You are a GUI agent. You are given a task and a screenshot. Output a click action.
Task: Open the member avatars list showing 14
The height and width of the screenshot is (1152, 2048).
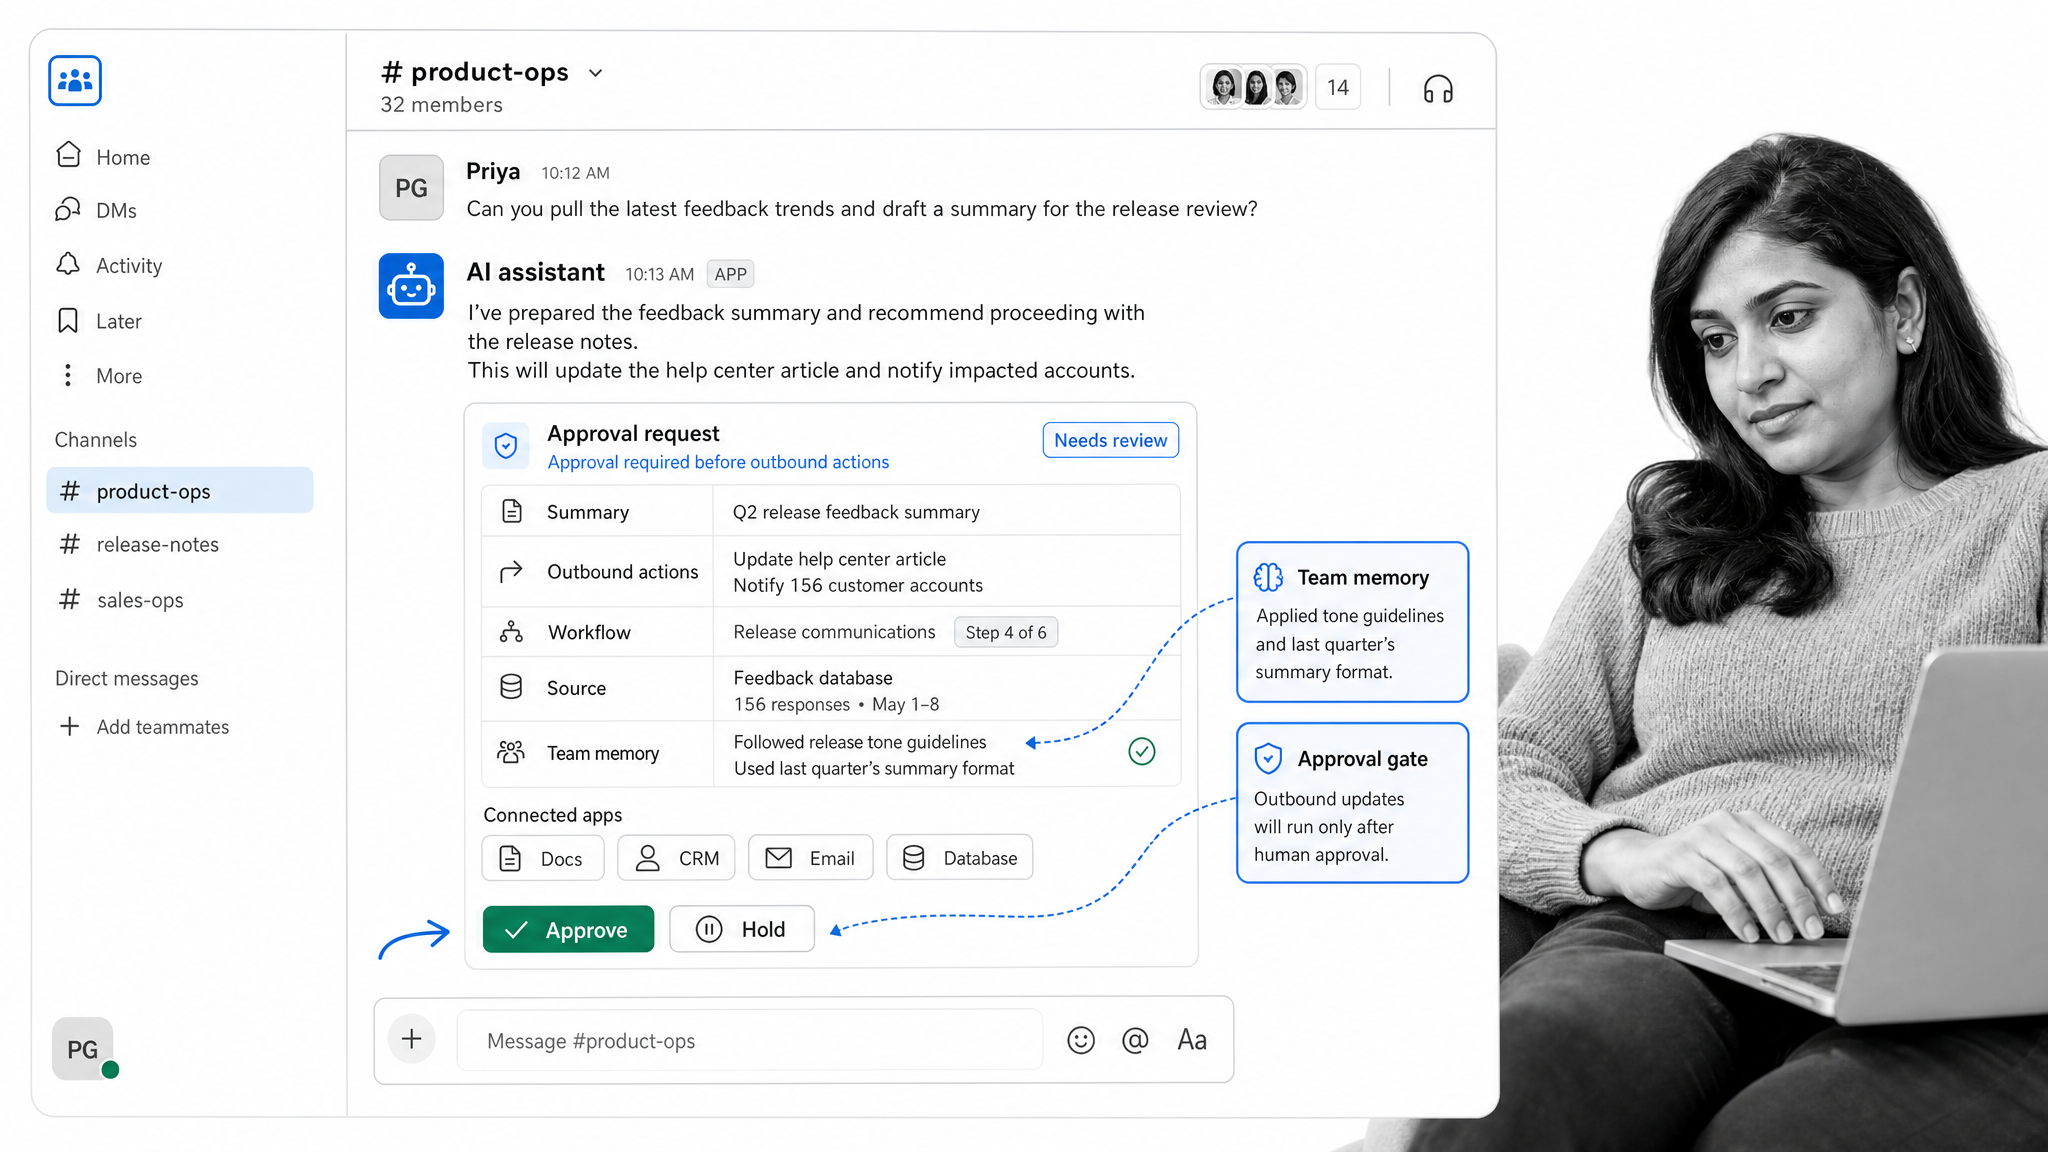click(1280, 88)
